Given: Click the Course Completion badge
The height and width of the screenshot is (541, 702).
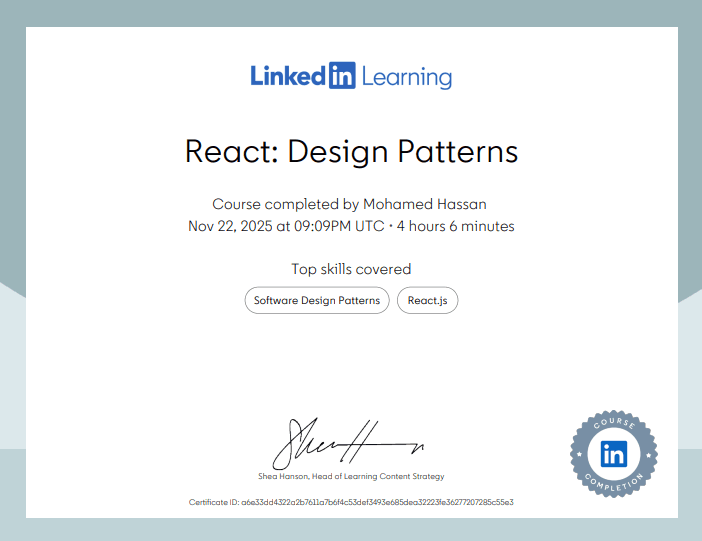Looking at the screenshot, I should click(614, 454).
